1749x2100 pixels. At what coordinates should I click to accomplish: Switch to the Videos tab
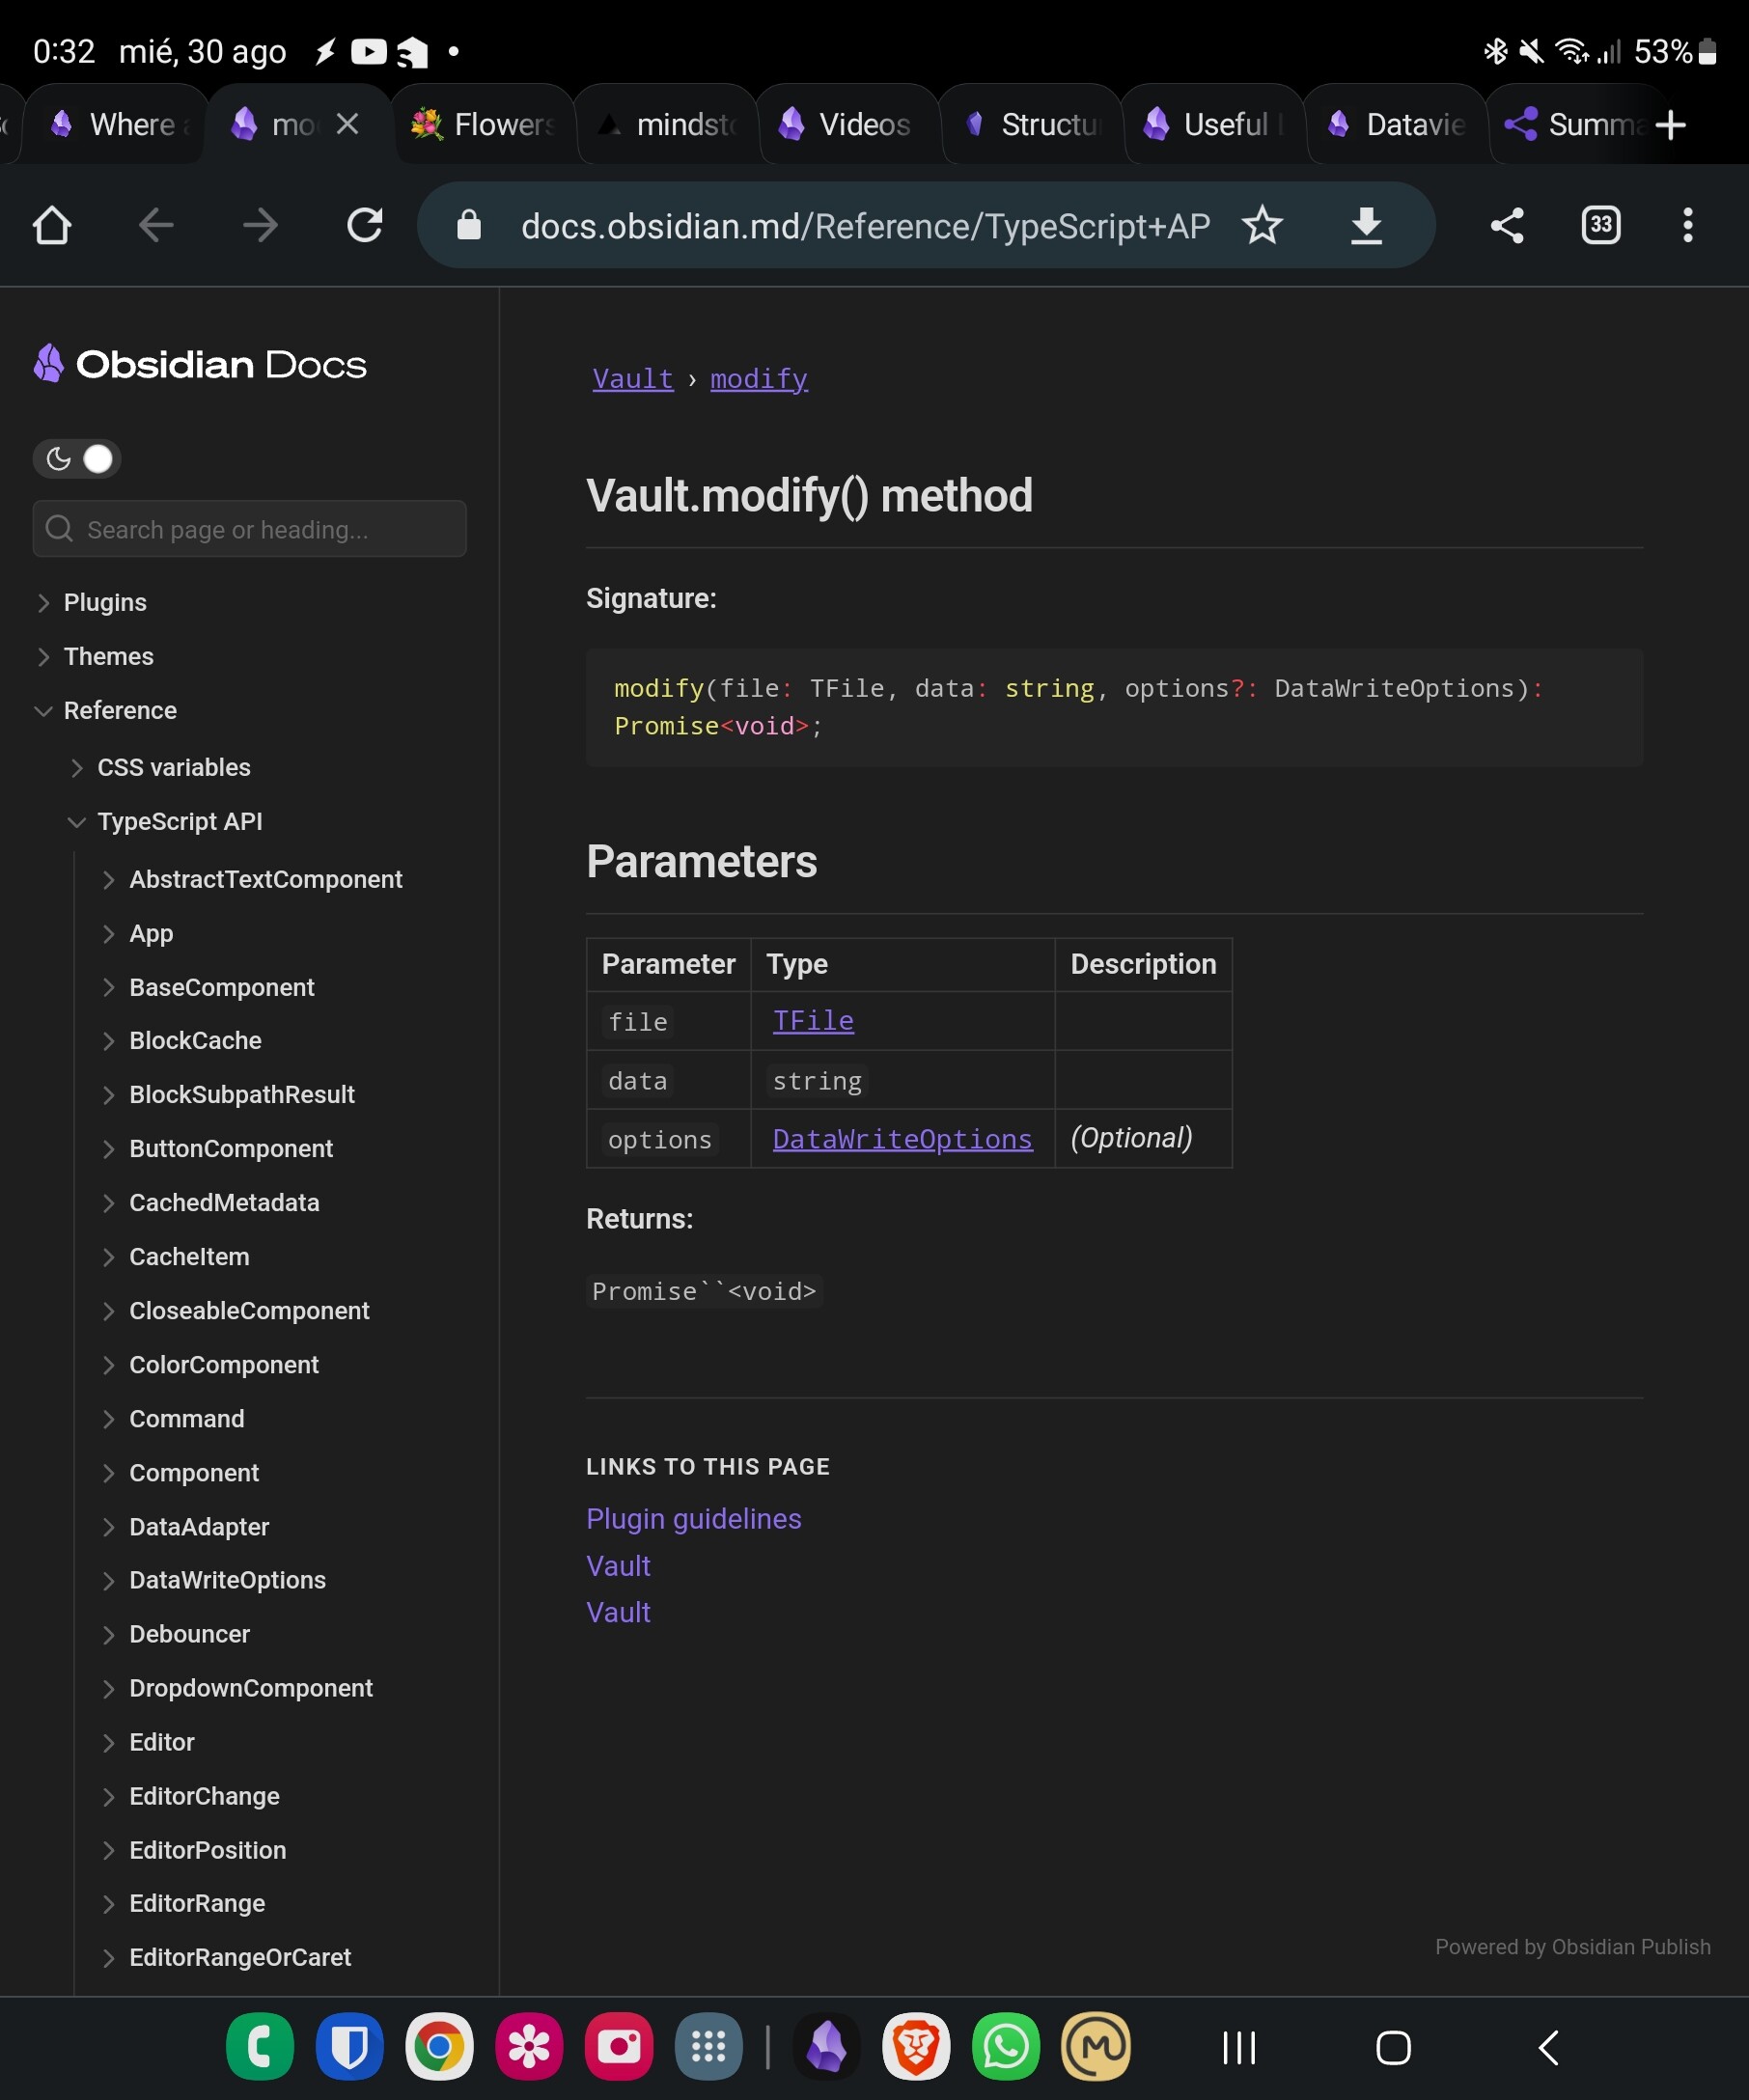point(848,124)
